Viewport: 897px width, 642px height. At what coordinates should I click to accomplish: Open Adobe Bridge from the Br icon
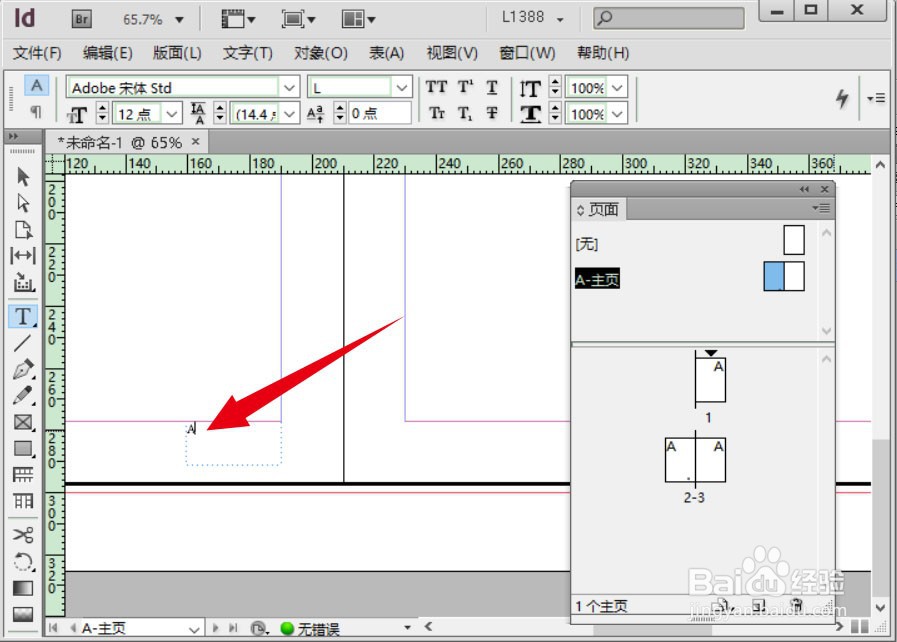[x=84, y=19]
